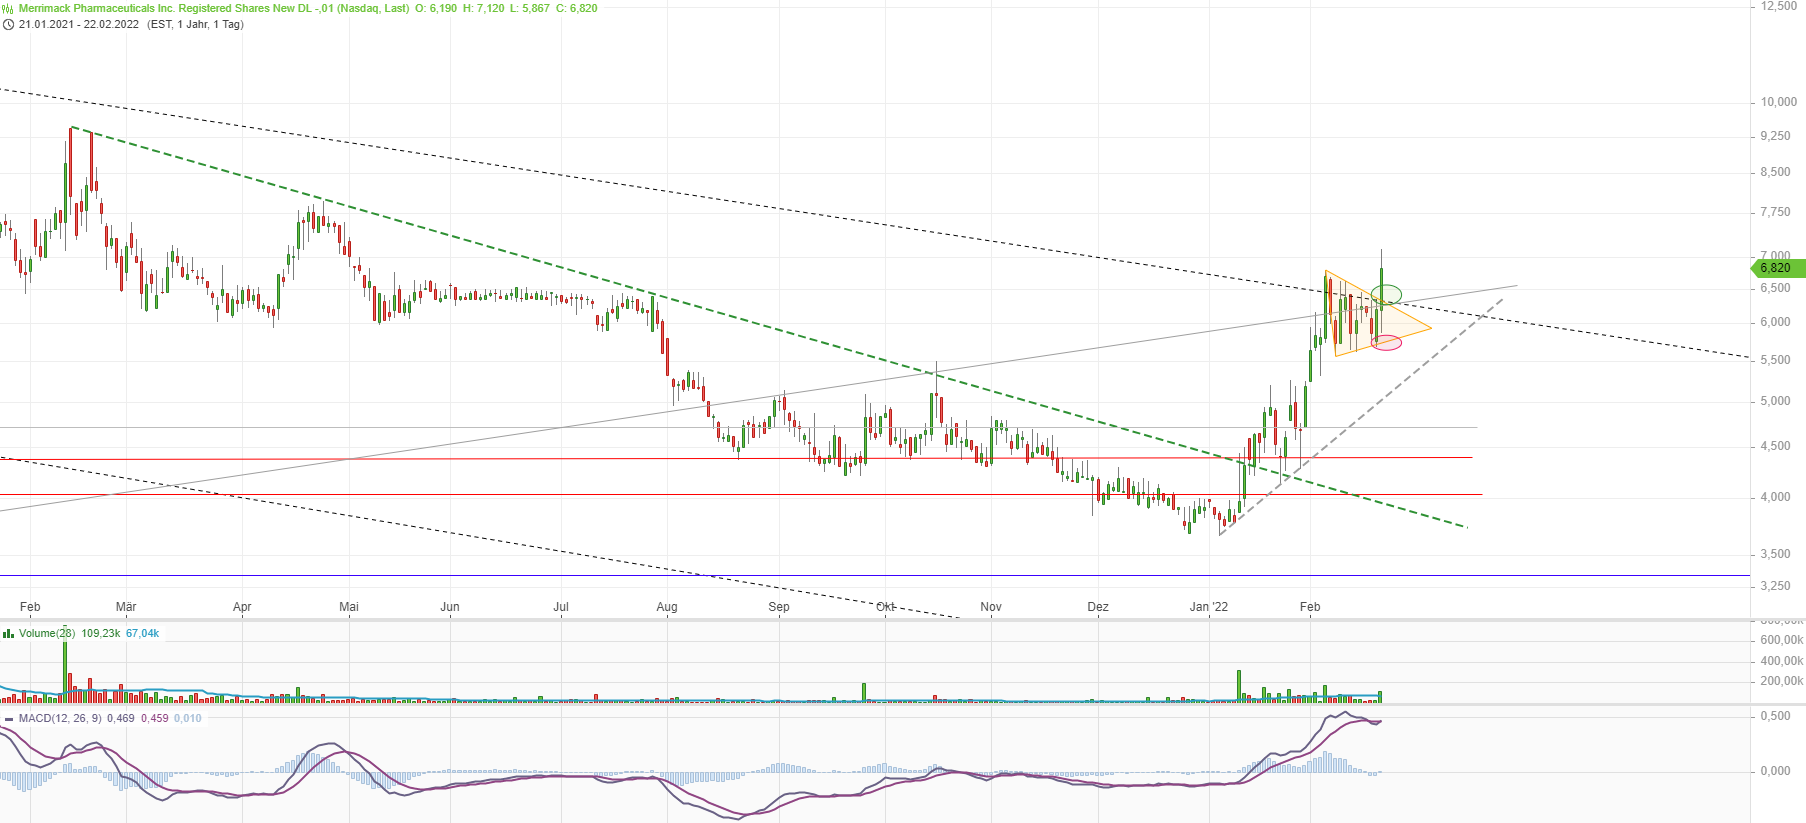Open the EST, 1 Jahr, 1 Tag interval setting
The width and height of the screenshot is (1806, 823).
click(195, 24)
